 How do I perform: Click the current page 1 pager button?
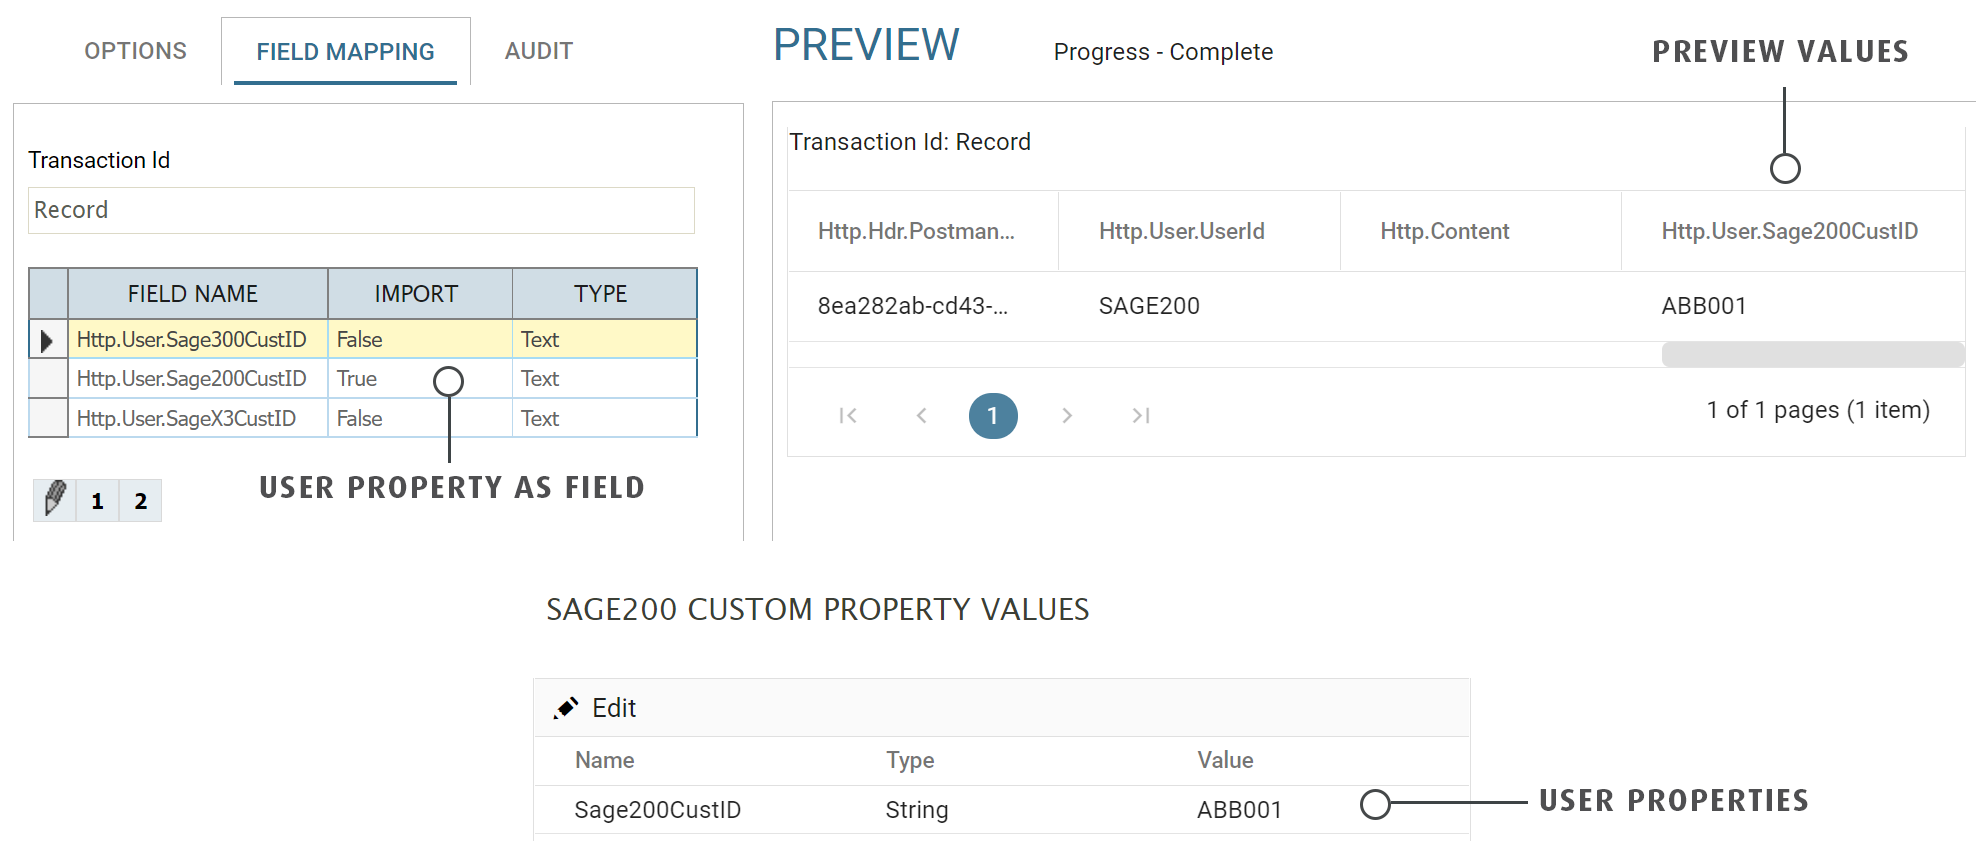point(992,415)
